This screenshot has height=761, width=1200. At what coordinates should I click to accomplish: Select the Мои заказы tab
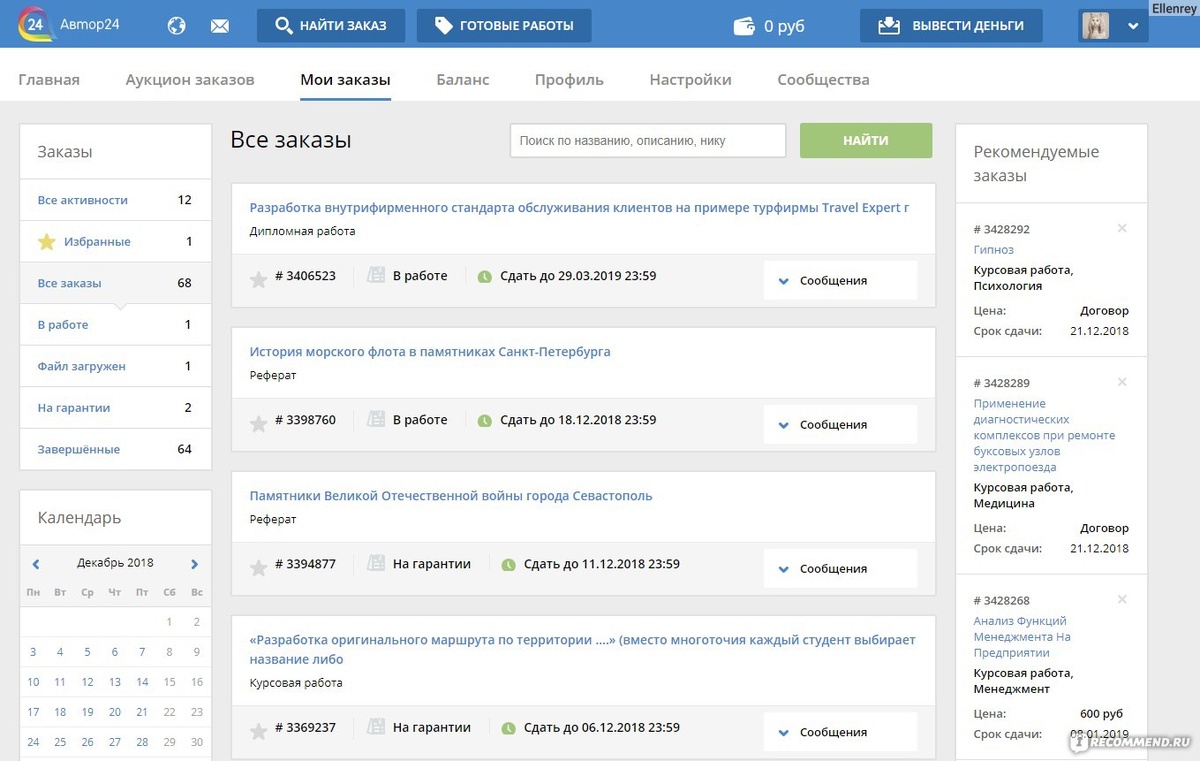(x=345, y=80)
